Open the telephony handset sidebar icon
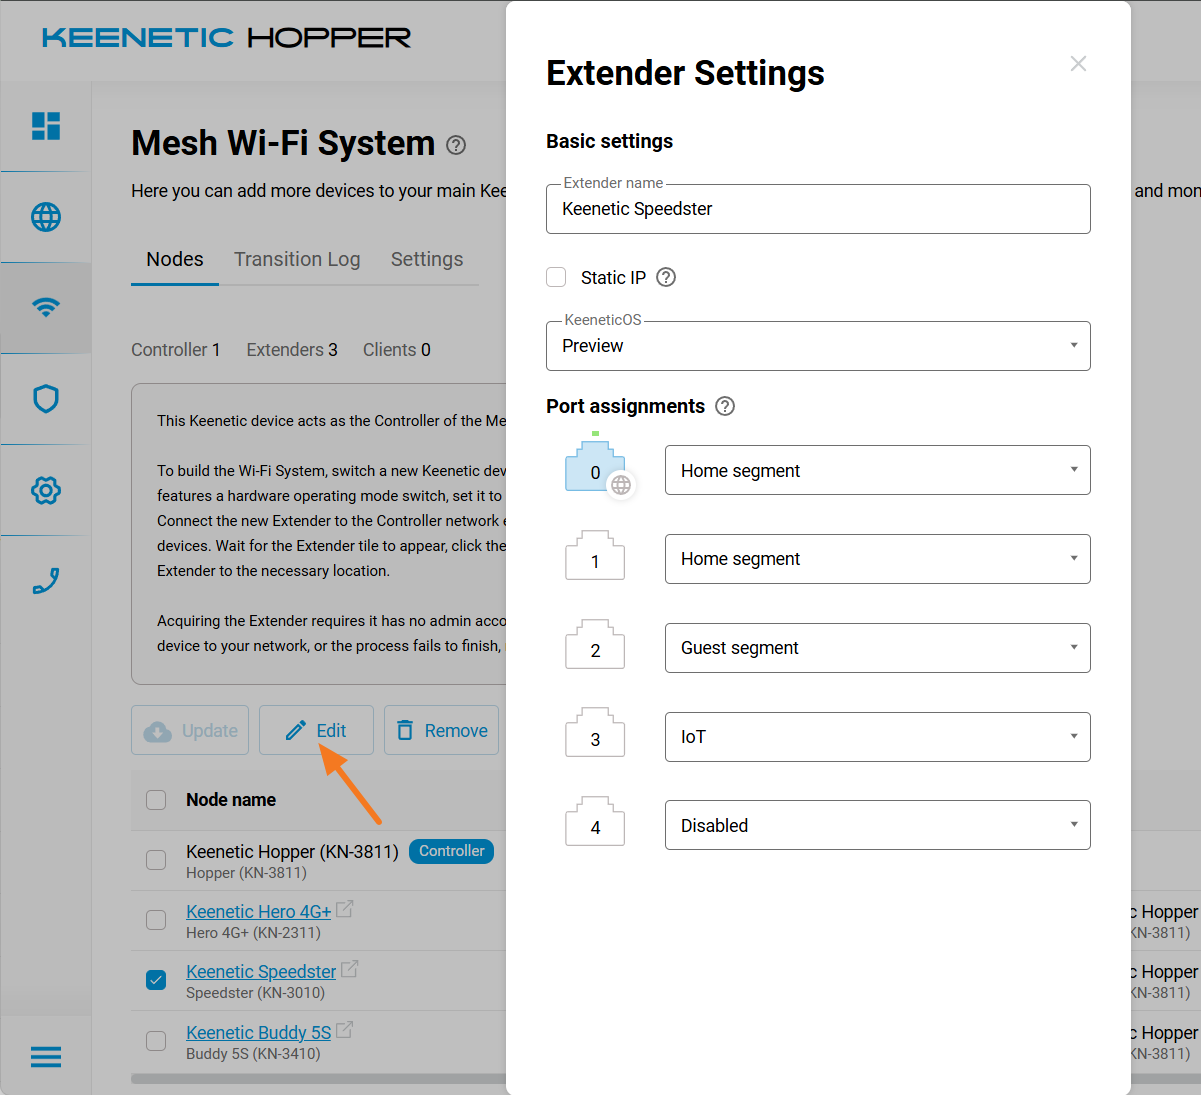The width and height of the screenshot is (1201, 1095). click(46, 581)
